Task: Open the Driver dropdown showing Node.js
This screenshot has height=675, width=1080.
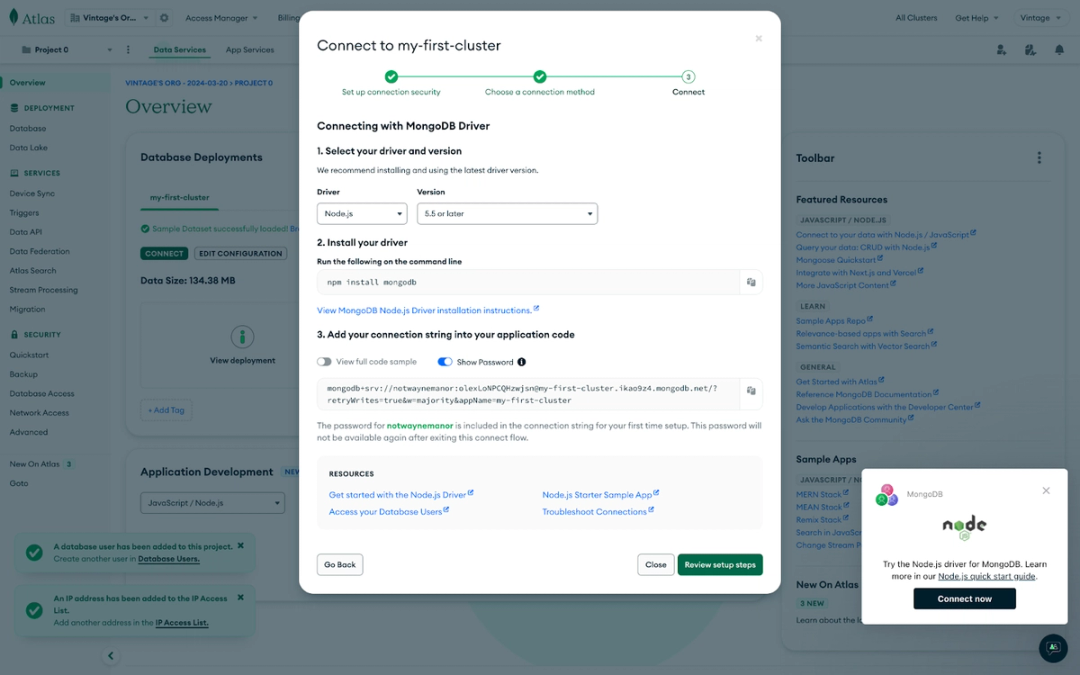Action: tap(361, 213)
